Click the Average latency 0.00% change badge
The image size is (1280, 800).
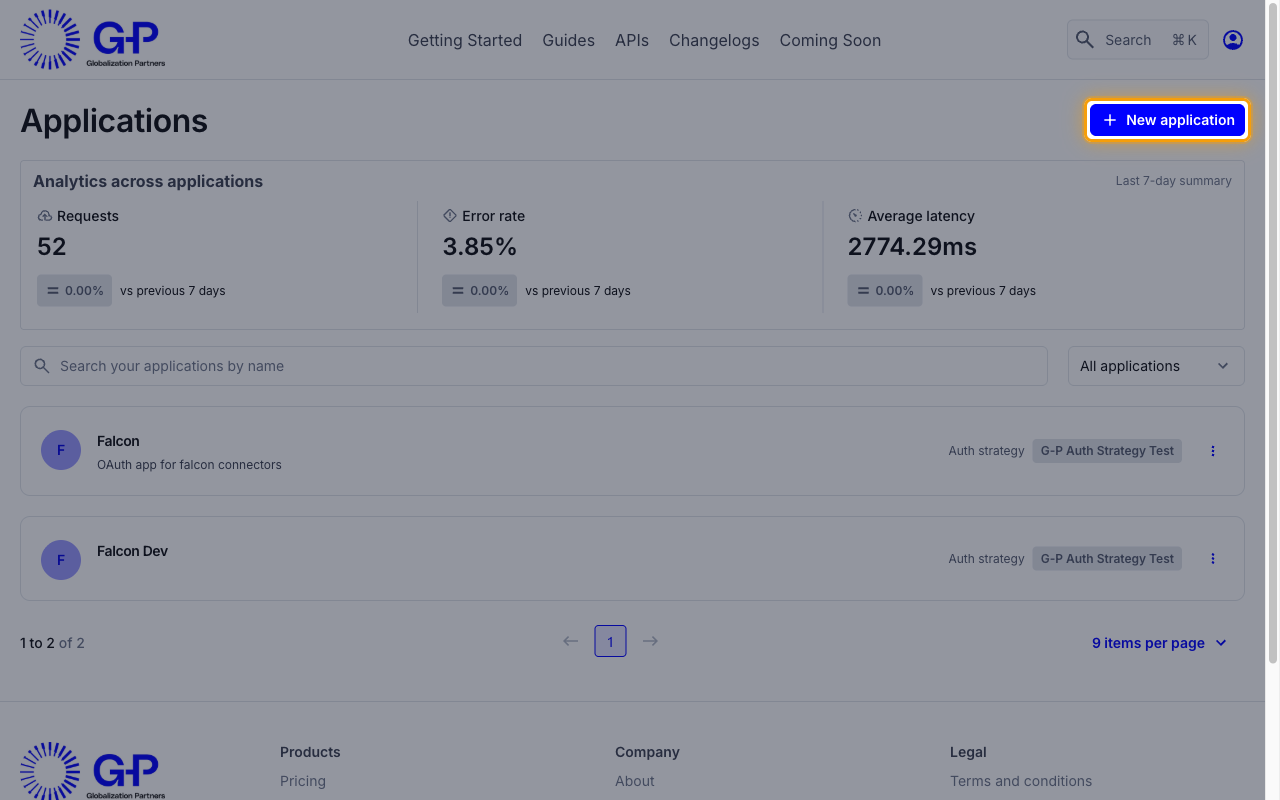coord(885,291)
